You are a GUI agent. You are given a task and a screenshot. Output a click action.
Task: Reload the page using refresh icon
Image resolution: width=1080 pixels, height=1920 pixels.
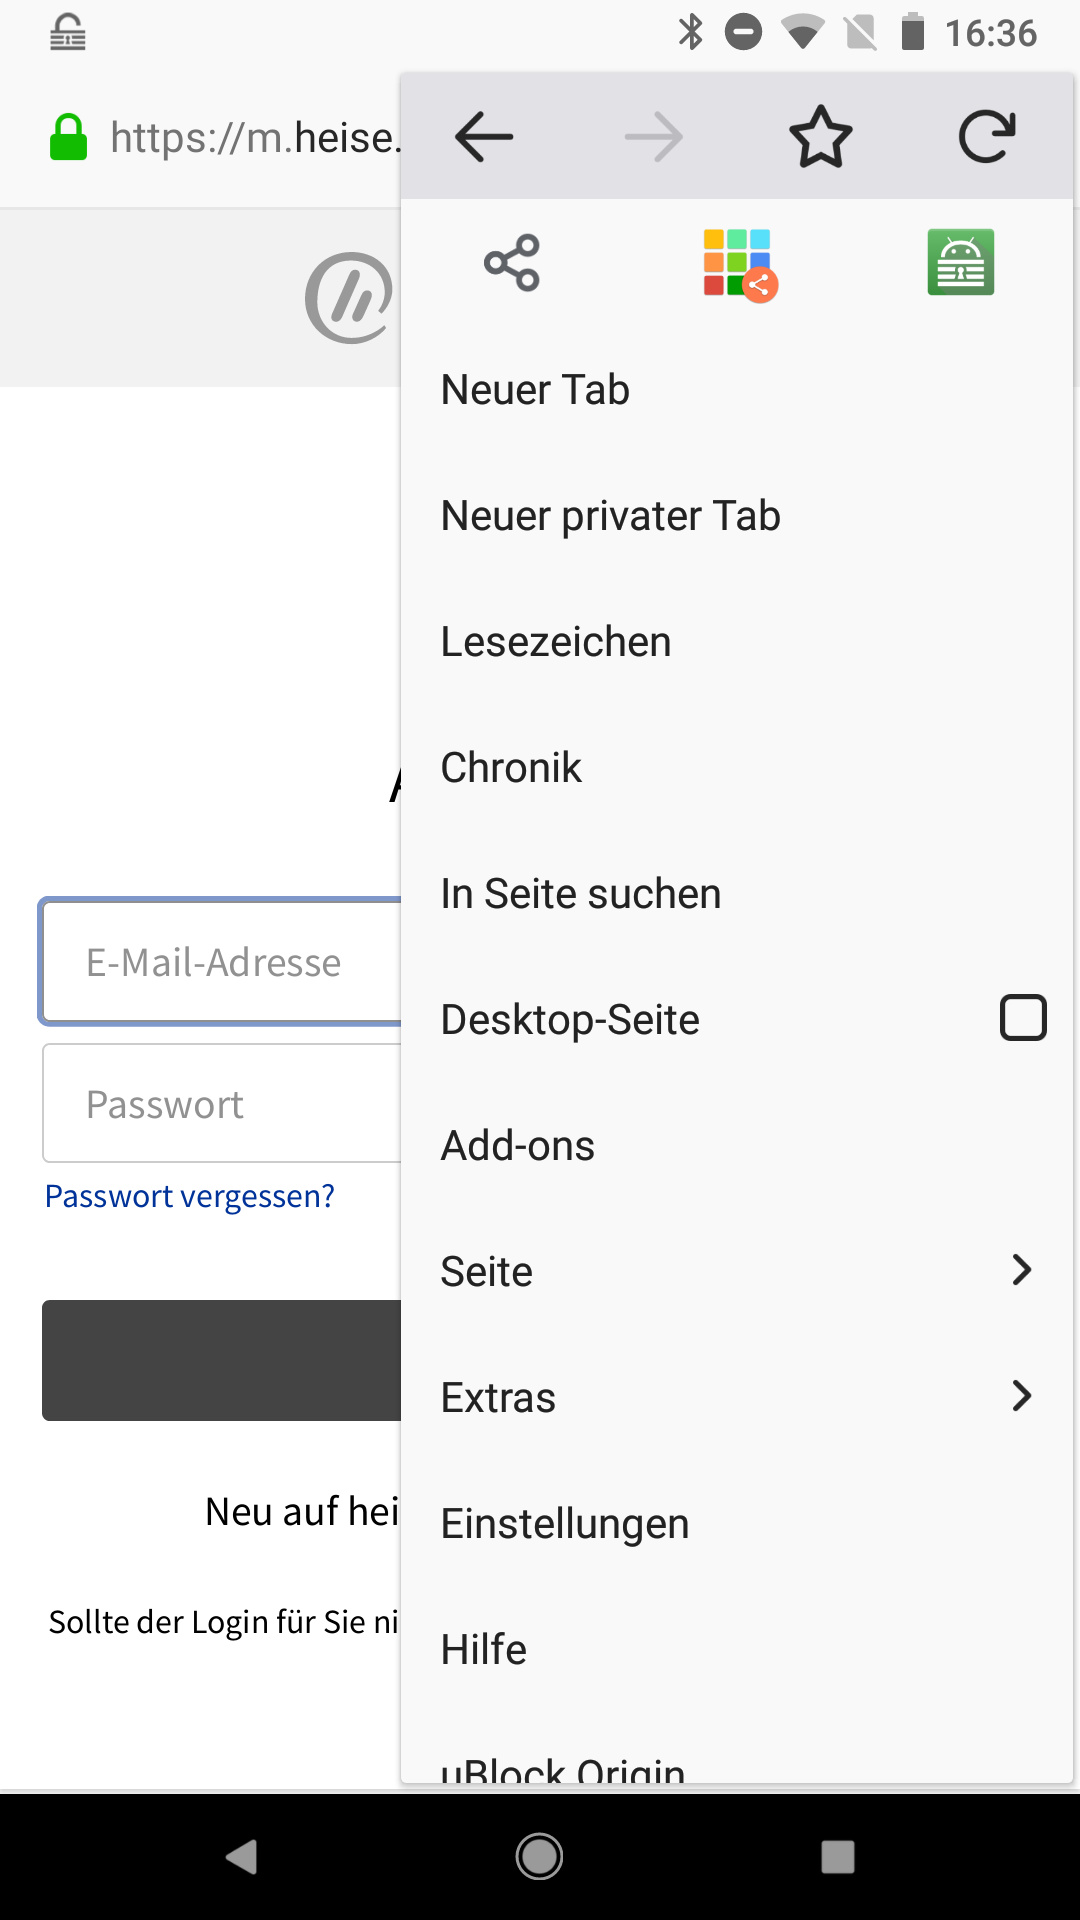987,137
